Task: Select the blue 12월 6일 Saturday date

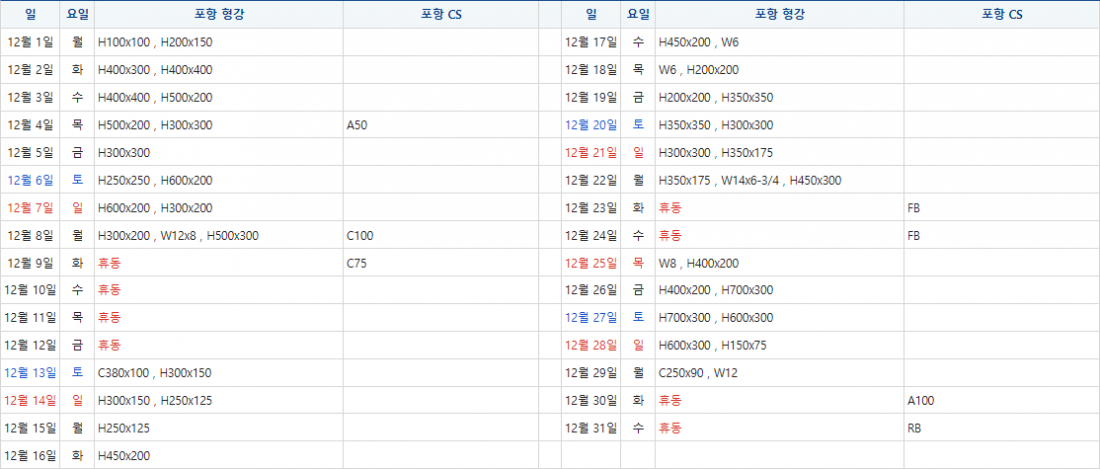Action: coord(31,180)
